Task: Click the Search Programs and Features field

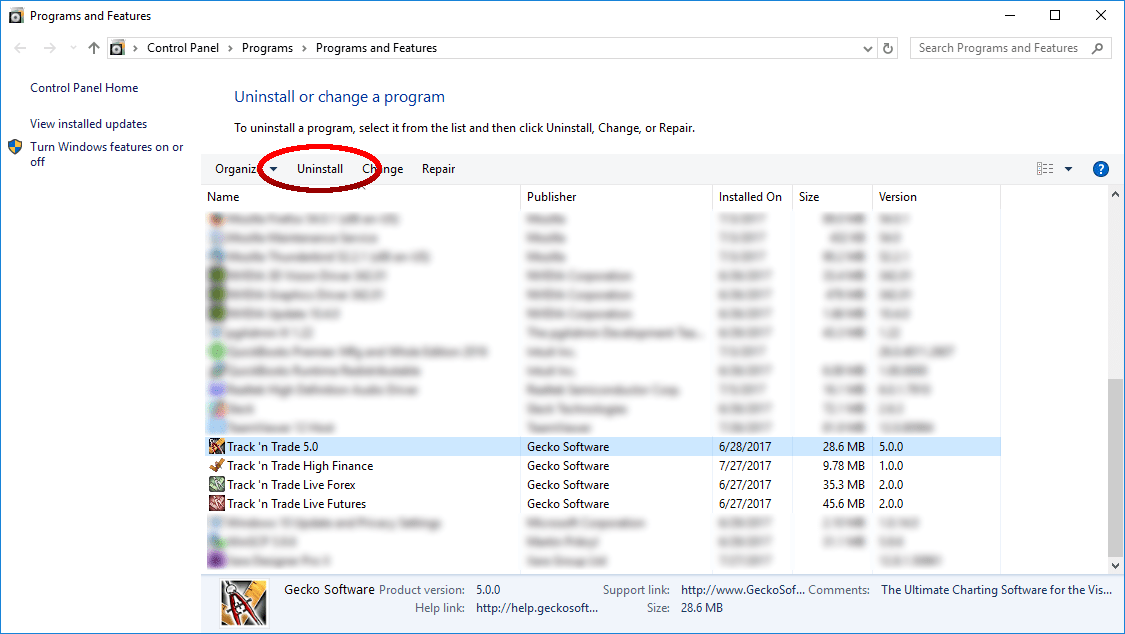Action: [x=1010, y=48]
